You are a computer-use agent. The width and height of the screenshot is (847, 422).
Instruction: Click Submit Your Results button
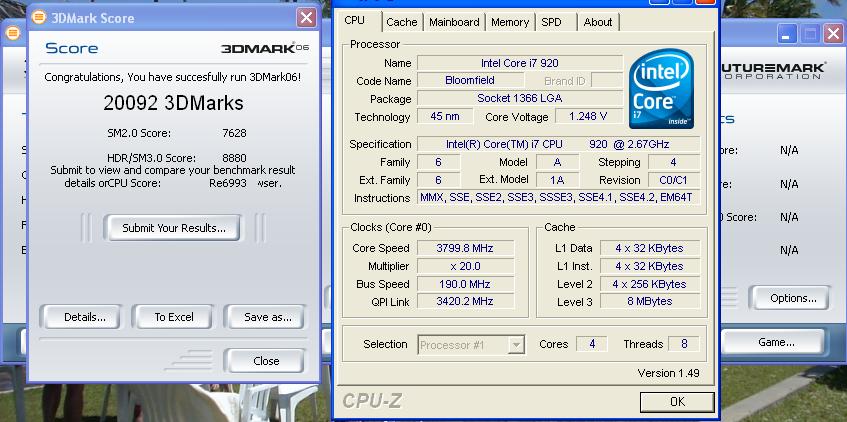[173, 228]
